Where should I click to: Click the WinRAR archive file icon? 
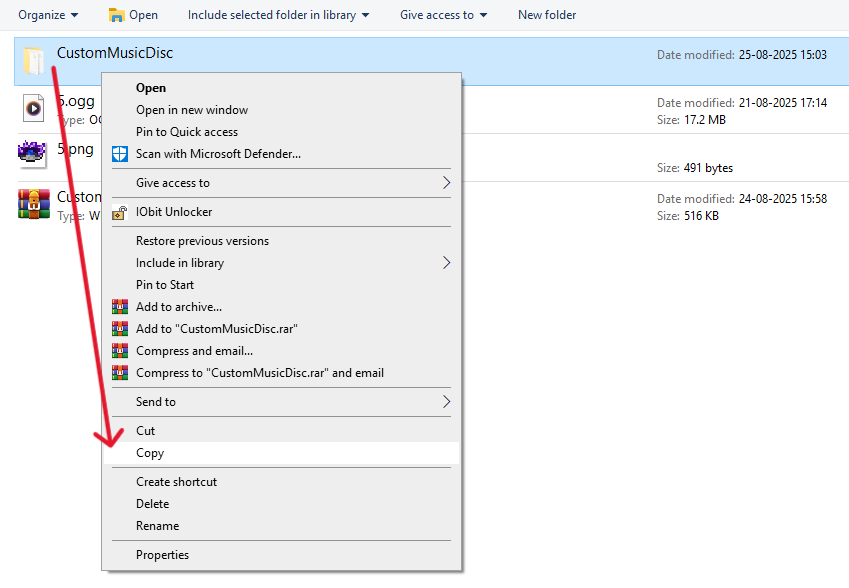pyautogui.click(x=33, y=204)
